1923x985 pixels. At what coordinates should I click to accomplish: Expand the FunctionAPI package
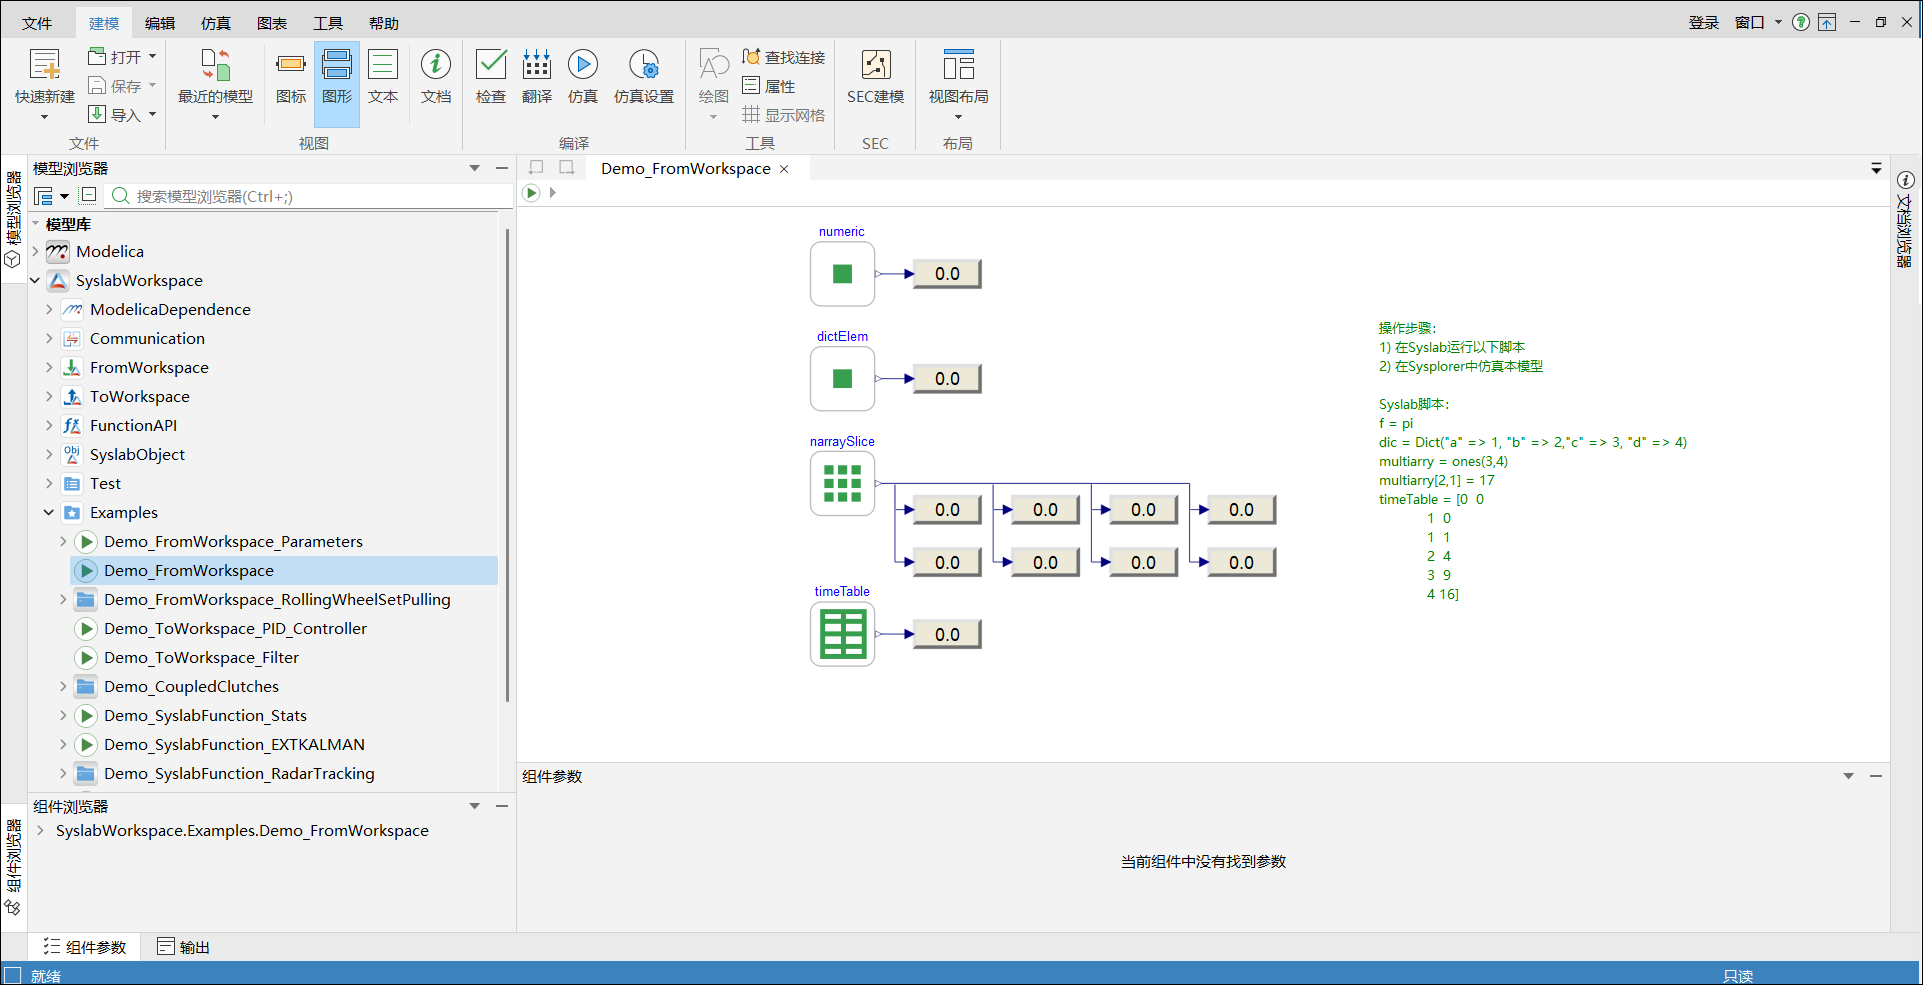pos(49,426)
